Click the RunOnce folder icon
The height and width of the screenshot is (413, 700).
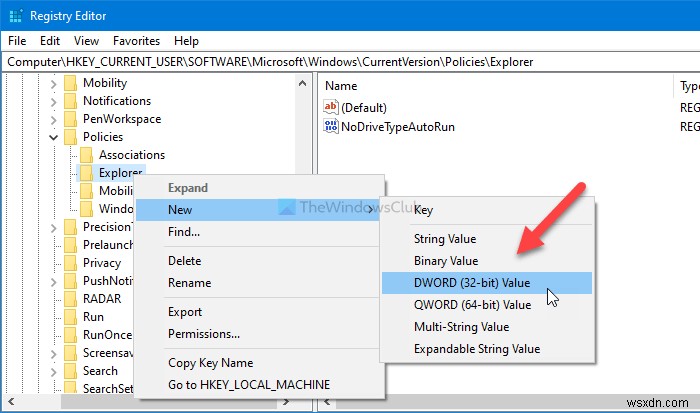point(71,335)
